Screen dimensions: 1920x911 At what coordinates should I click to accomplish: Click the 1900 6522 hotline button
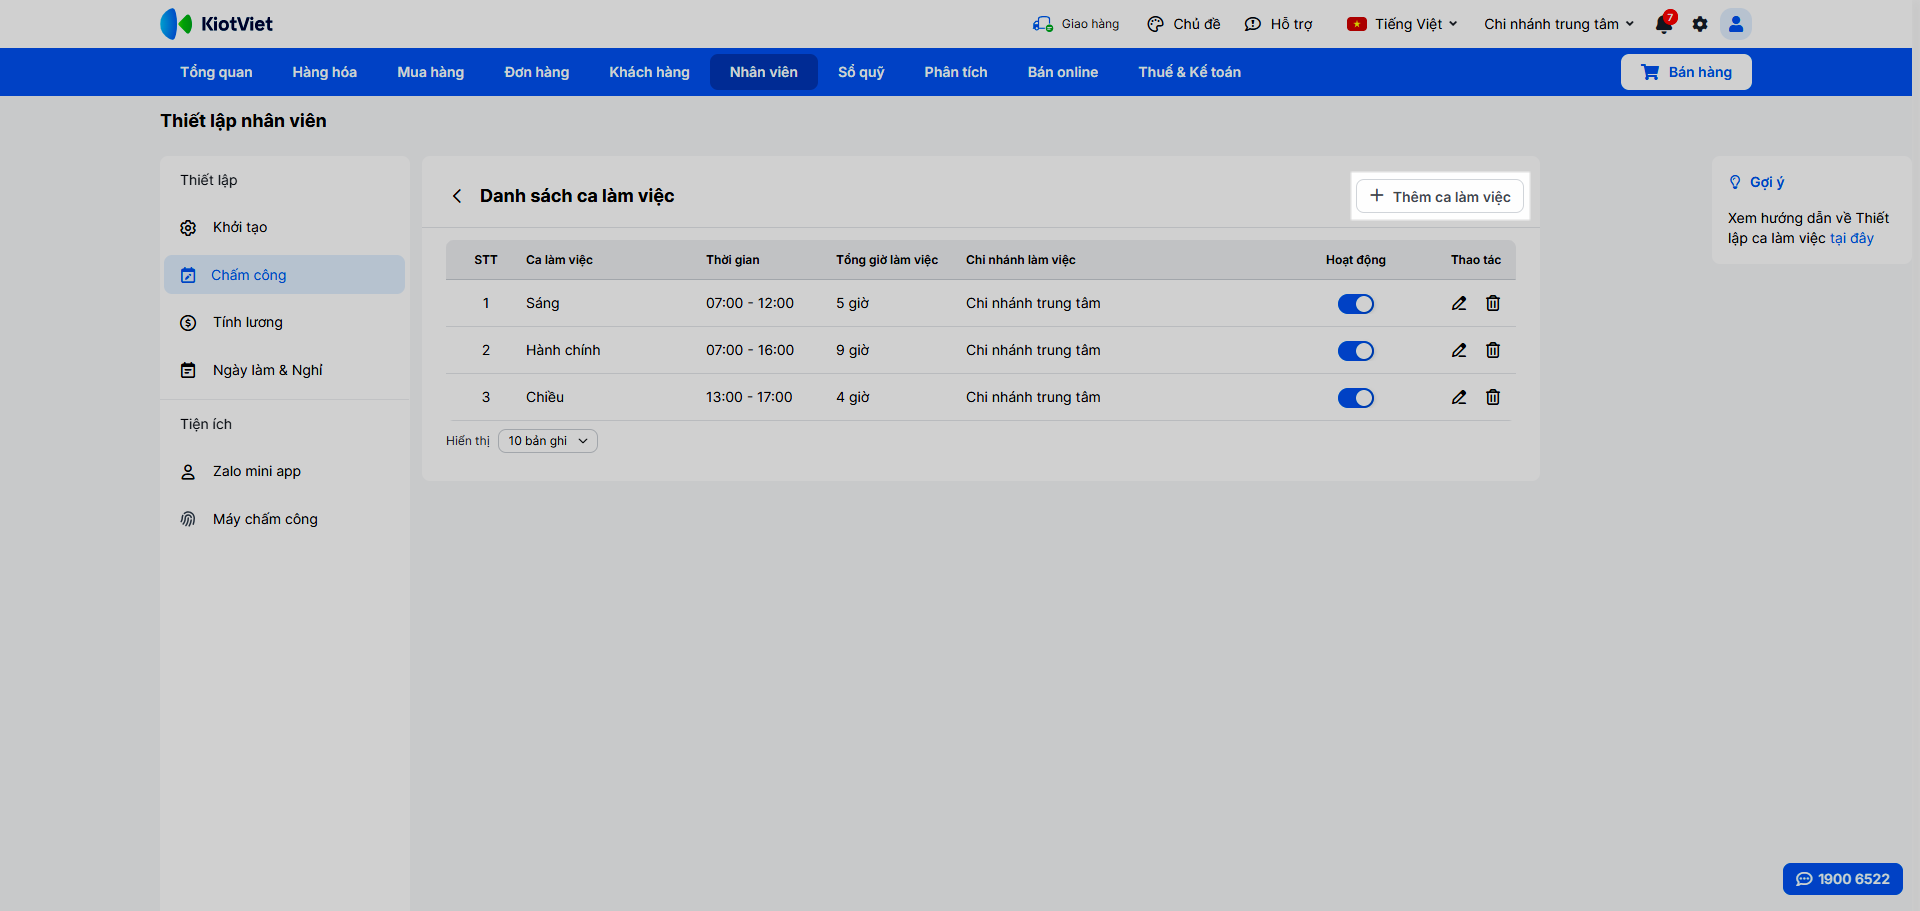point(1843,879)
